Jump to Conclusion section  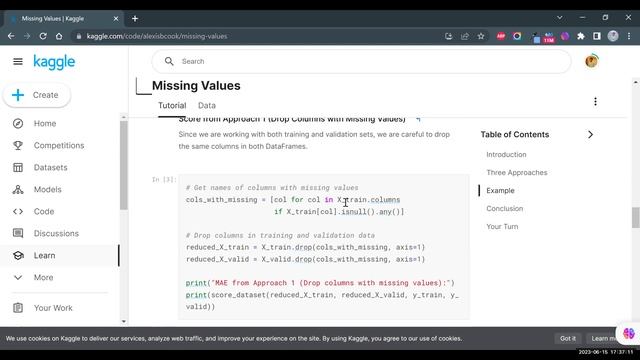[x=504, y=209]
